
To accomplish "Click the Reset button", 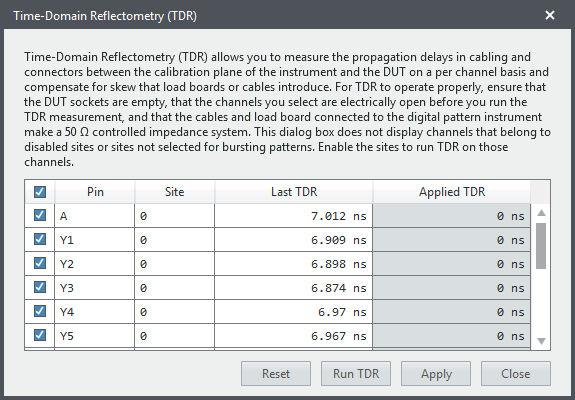I will tap(276, 374).
